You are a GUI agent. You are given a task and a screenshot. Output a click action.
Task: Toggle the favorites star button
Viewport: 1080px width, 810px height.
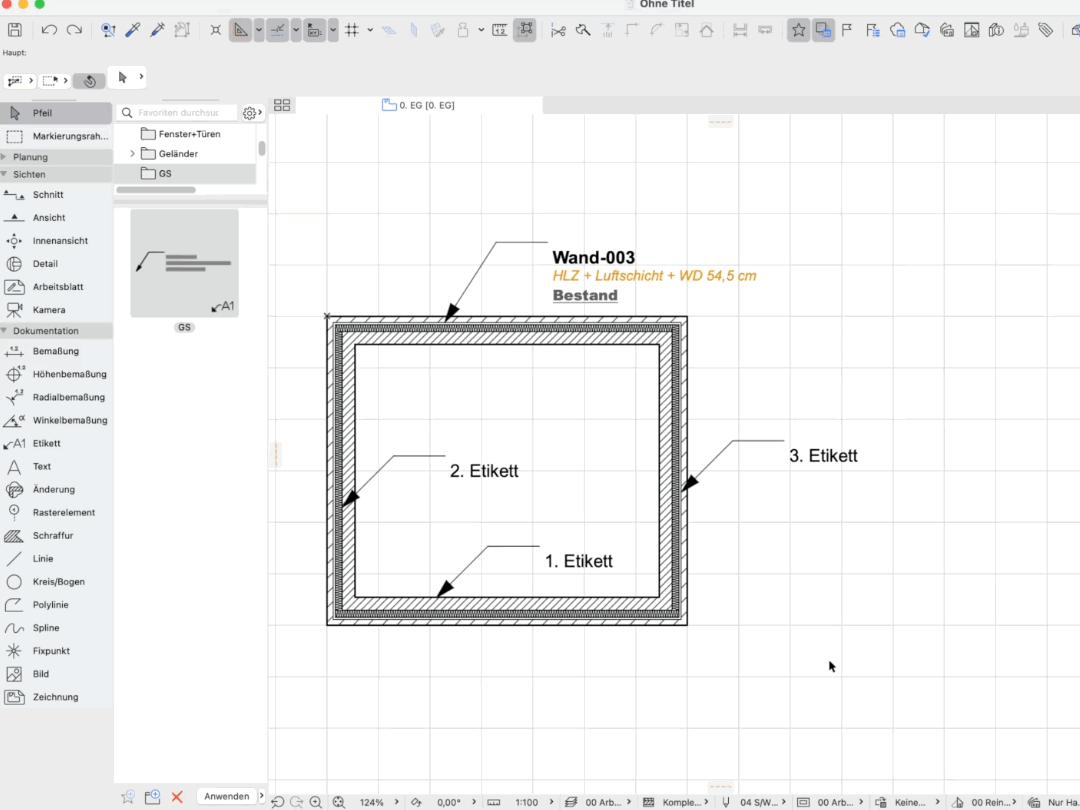coord(798,30)
